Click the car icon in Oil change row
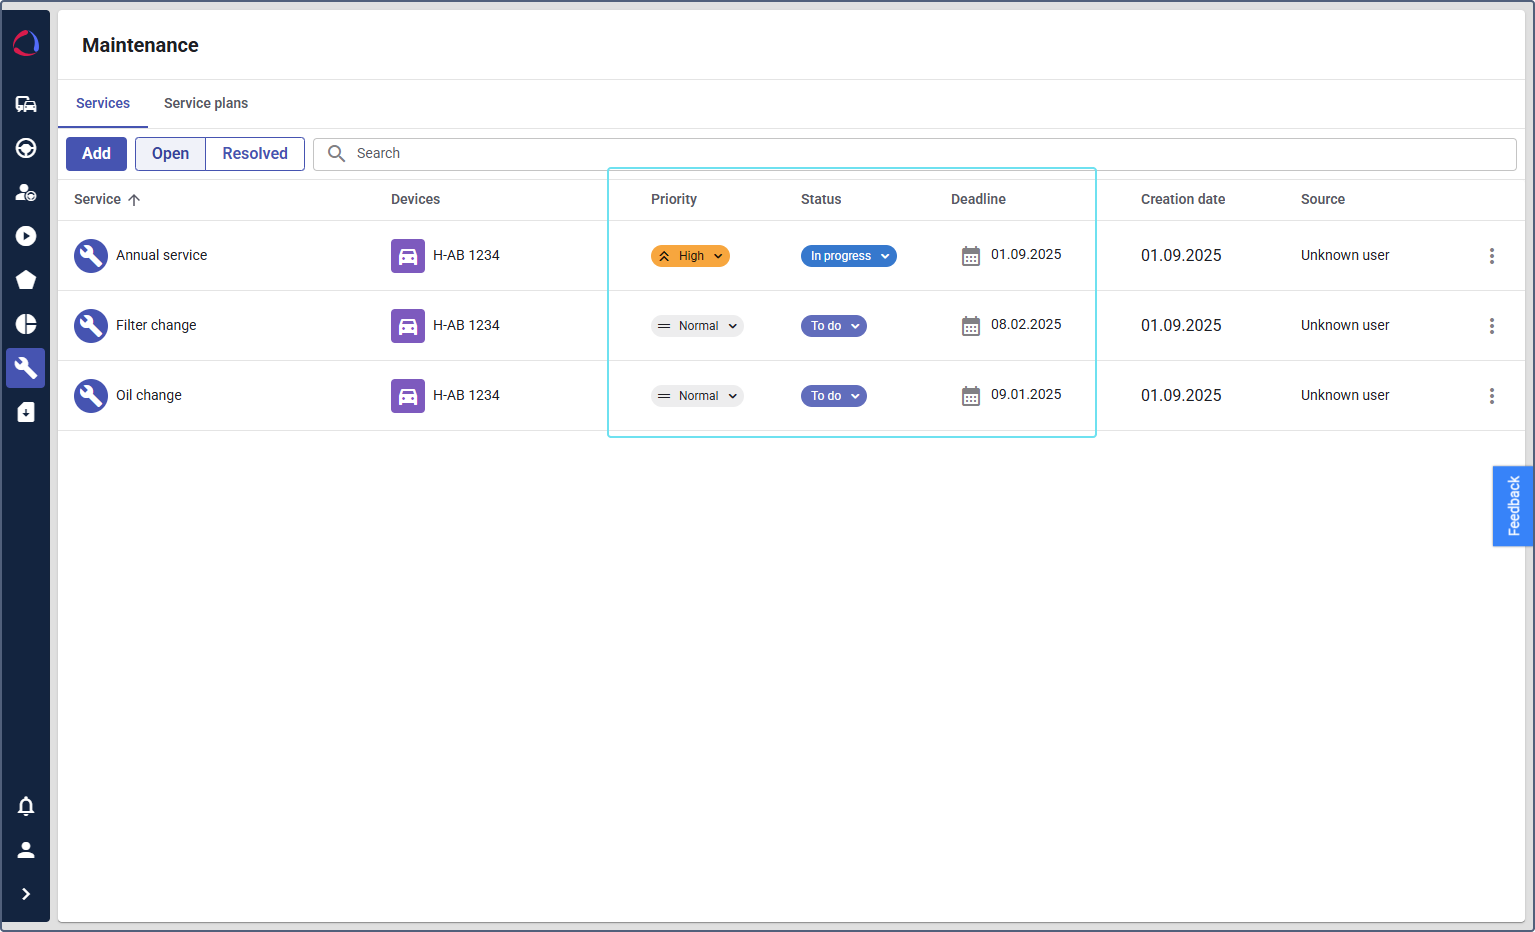This screenshot has width=1535, height=932. [x=408, y=396]
